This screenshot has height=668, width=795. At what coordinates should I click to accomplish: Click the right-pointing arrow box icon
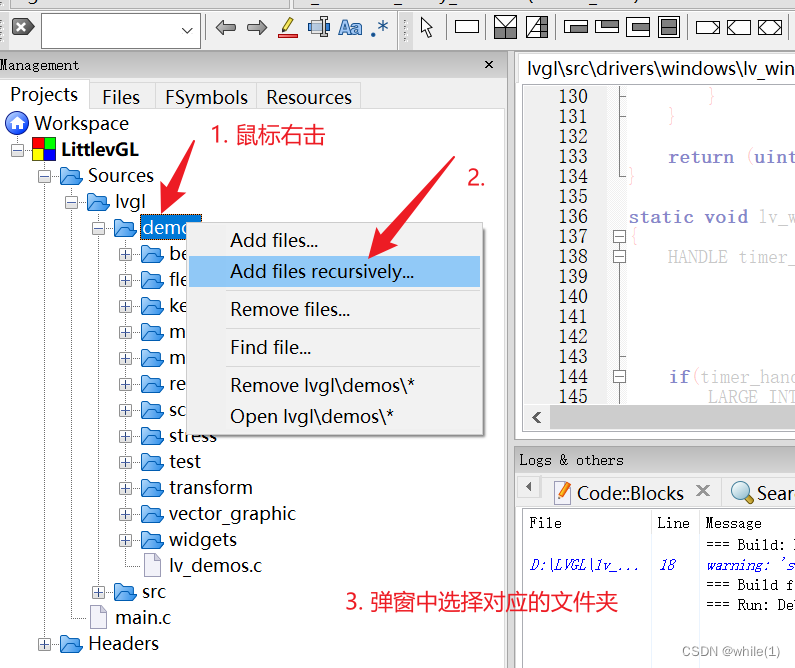708,27
